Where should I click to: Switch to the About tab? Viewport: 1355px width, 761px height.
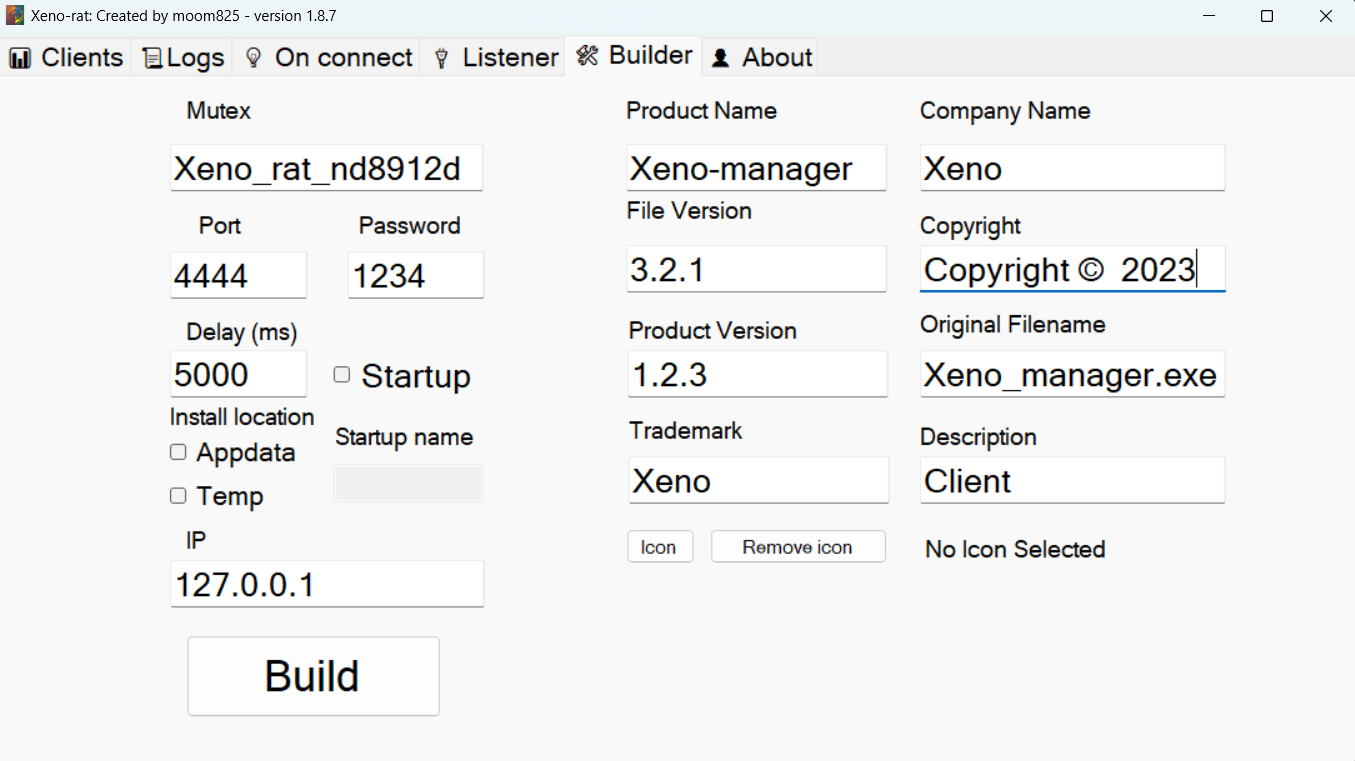[760, 57]
